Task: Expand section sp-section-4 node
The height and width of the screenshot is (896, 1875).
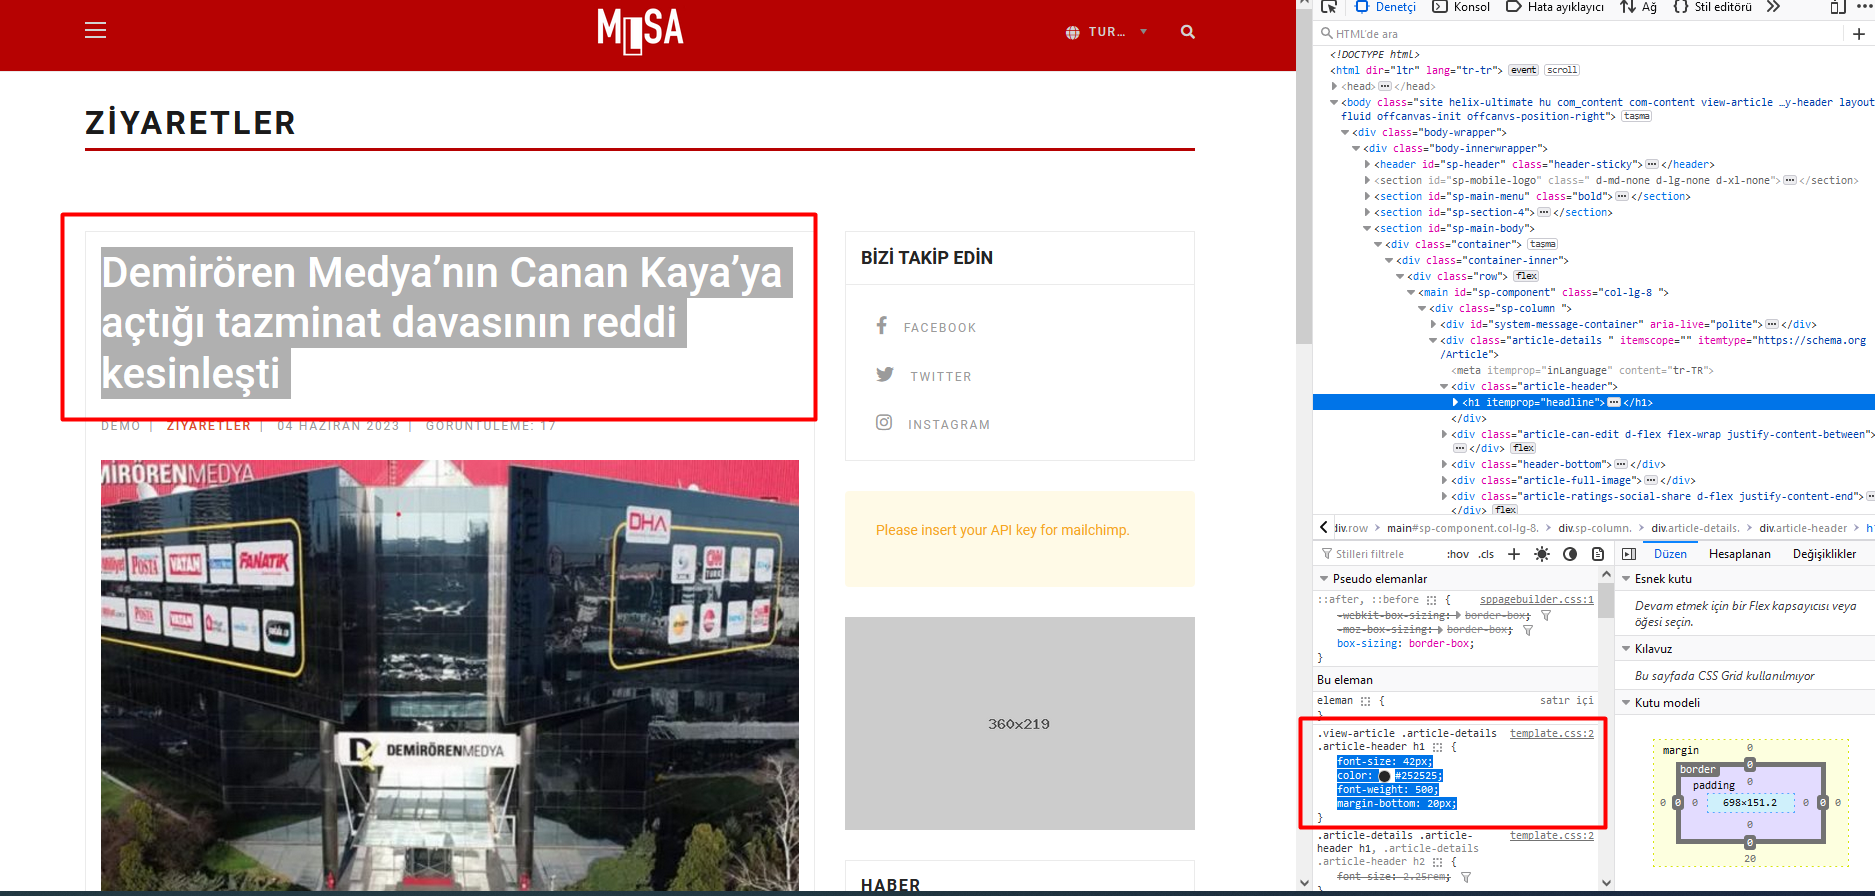Action: click(x=1367, y=212)
